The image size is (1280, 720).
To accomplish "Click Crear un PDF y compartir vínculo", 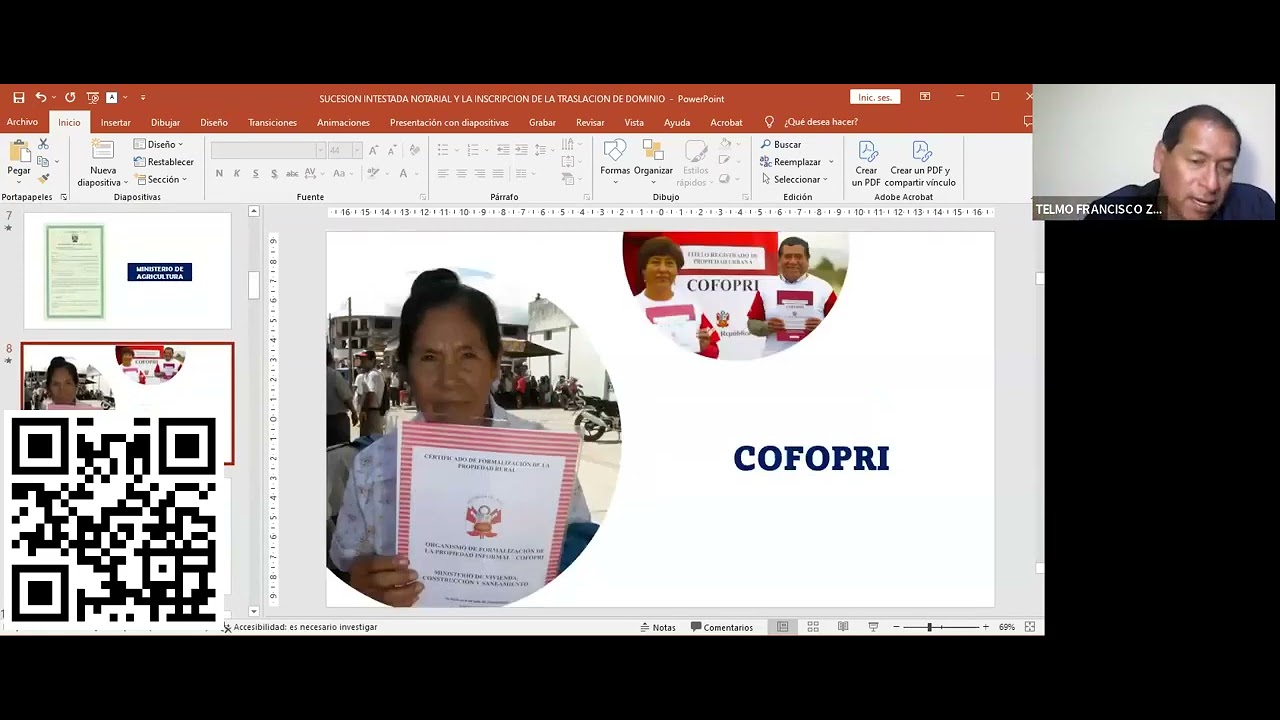I will pos(920,164).
